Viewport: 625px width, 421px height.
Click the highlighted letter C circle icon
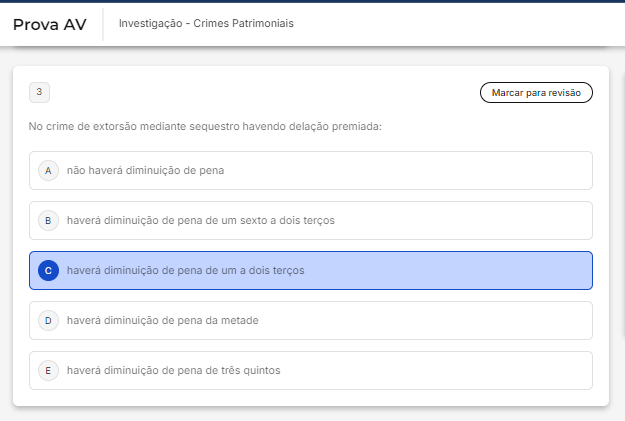47,270
